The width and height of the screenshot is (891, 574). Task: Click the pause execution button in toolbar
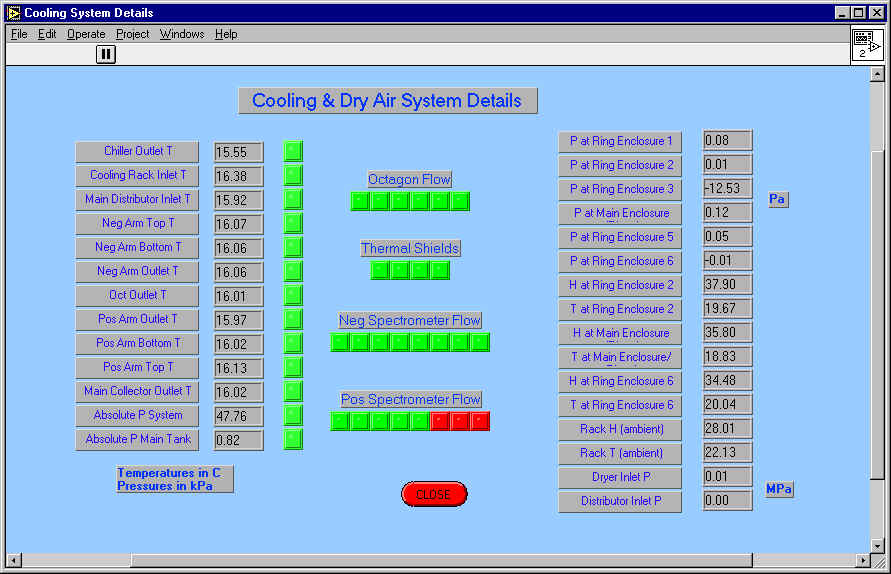106,55
